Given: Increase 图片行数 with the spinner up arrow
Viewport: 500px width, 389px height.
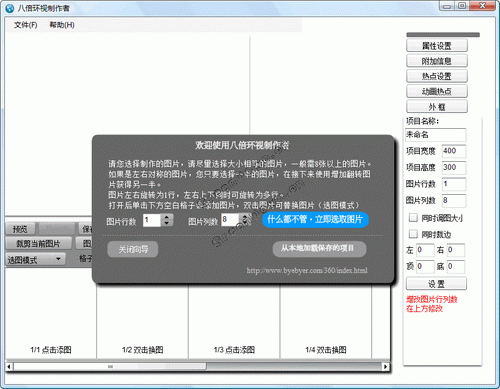Looking at the screenshot, I should coord(167,217).
